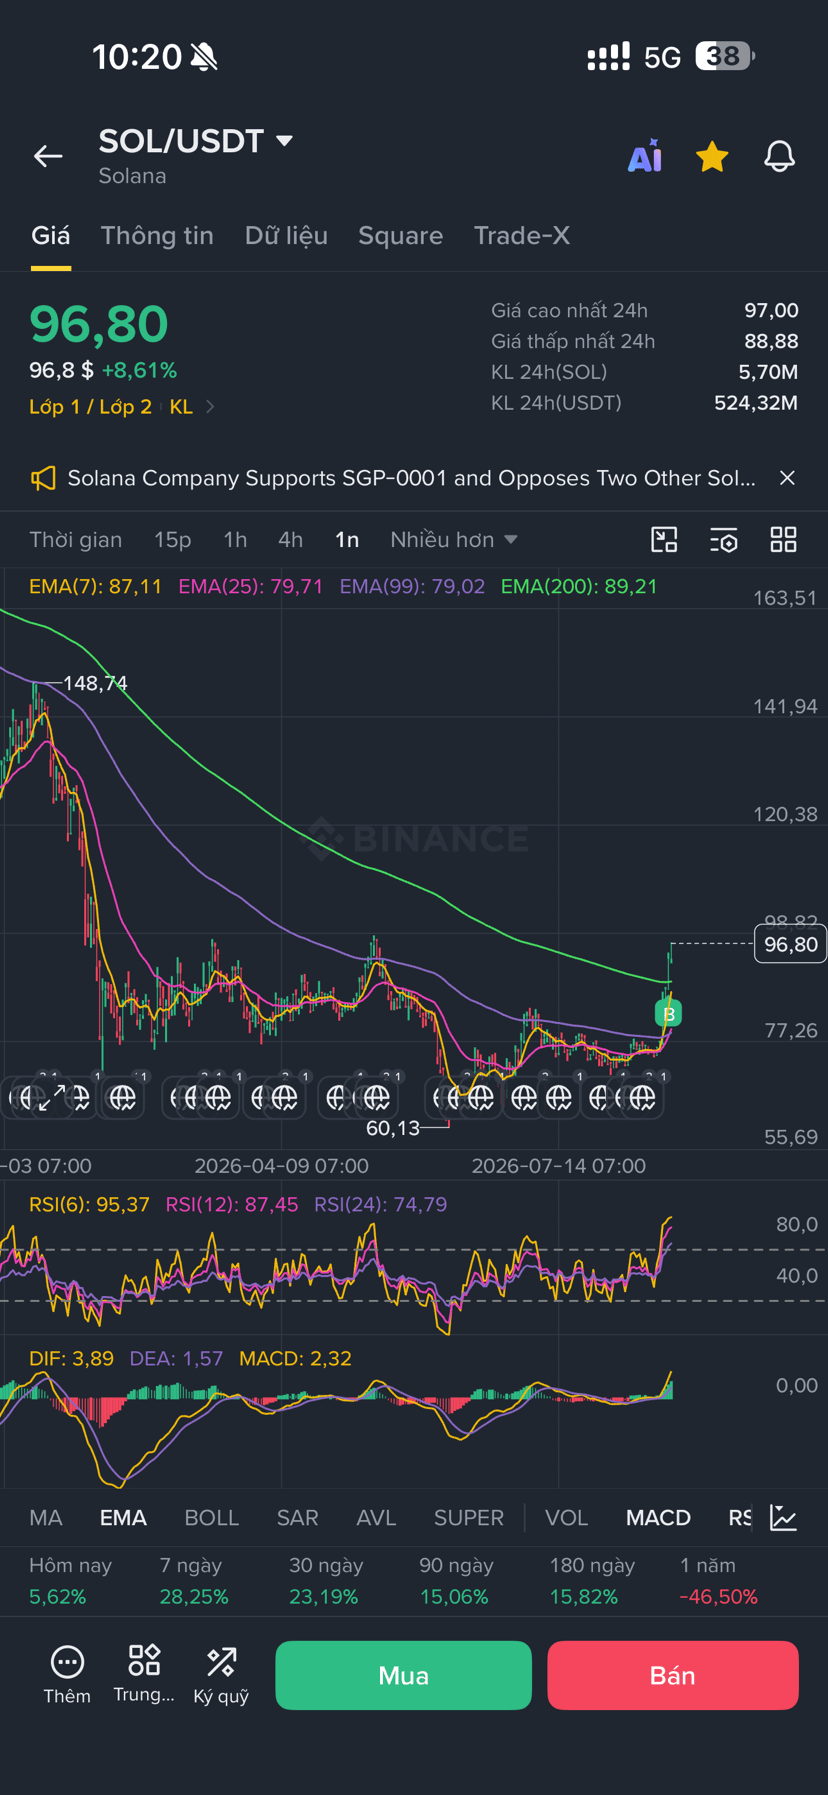The image size is (828, 1795).
Task: Open the Thêm more options icon
Action: pyautogui.click(x=67, y=1675)
